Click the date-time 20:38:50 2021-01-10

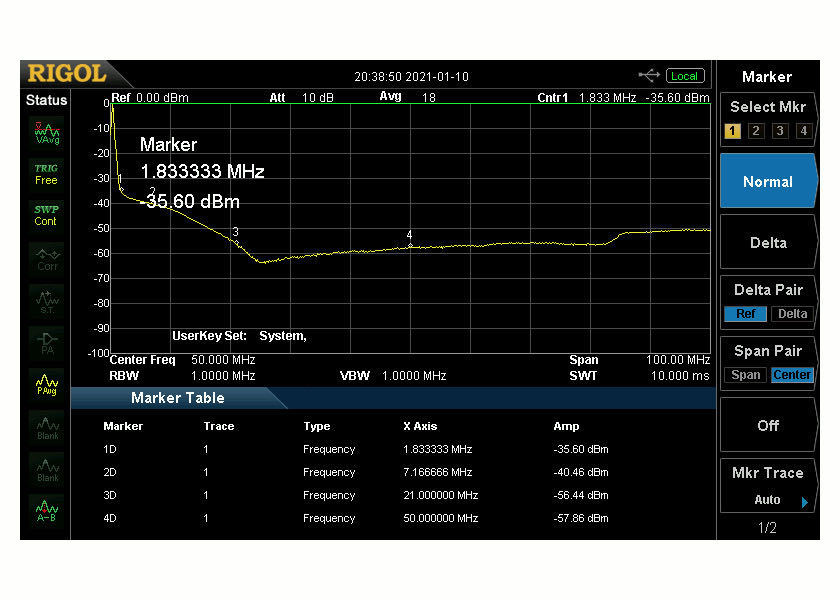(x=411, y=77)
